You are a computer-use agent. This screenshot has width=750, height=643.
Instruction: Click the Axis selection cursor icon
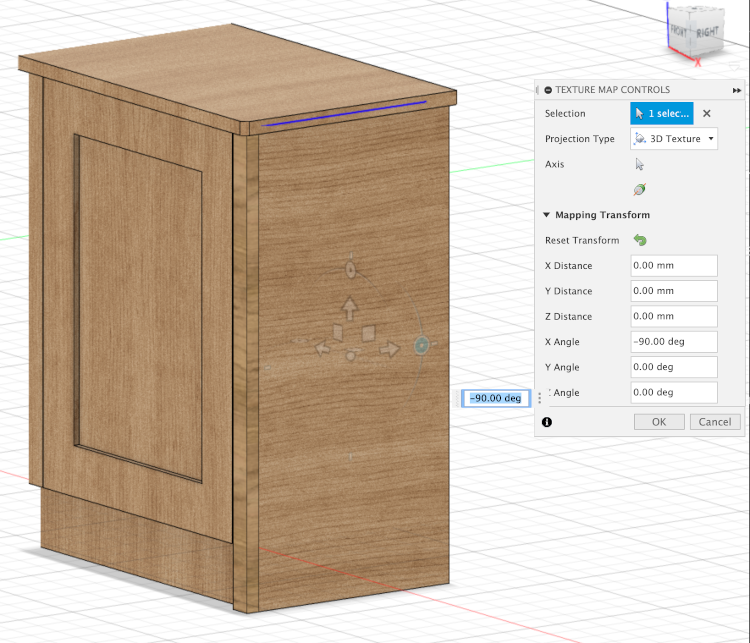[x=640, y=164]
